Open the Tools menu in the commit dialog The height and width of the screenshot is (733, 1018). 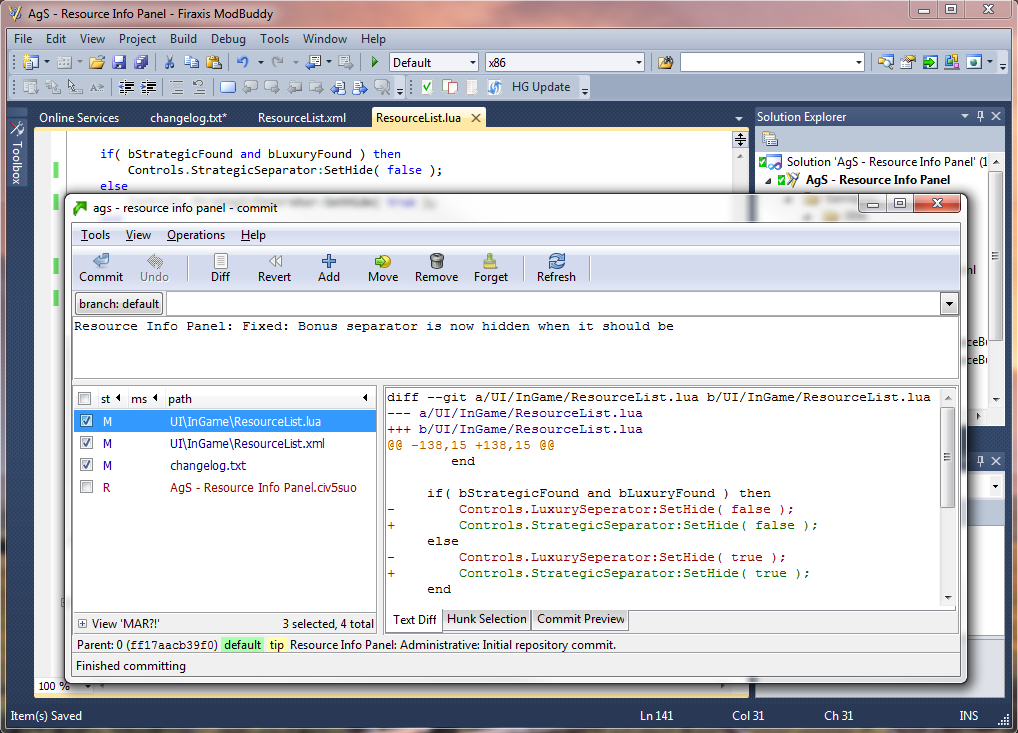(95, 235)
